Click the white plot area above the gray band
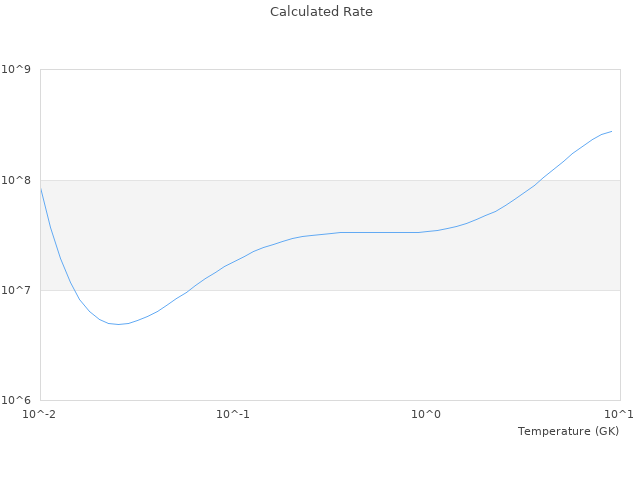Image resolution: width=640 pixels, height=480 pixels. point(300,120)
